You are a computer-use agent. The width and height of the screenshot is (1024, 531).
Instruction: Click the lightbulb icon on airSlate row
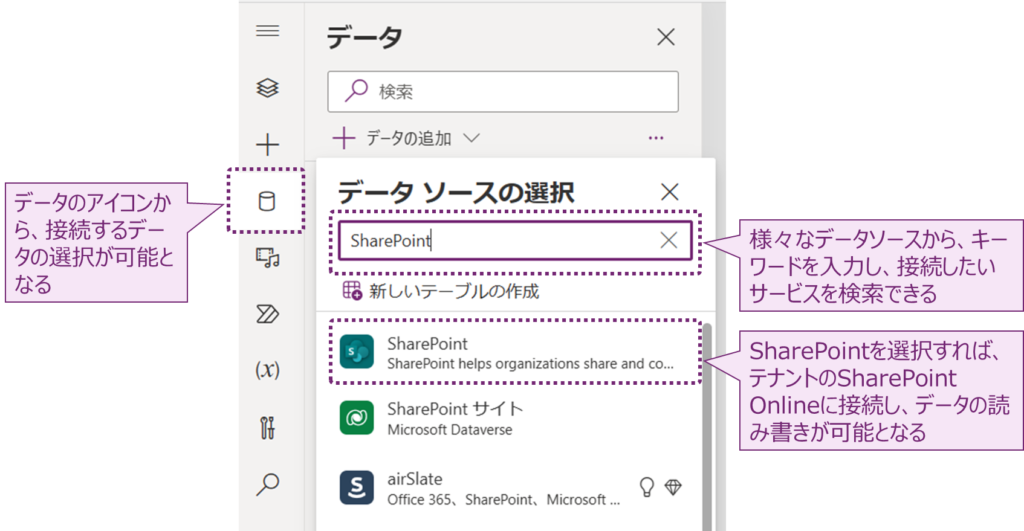647,487
